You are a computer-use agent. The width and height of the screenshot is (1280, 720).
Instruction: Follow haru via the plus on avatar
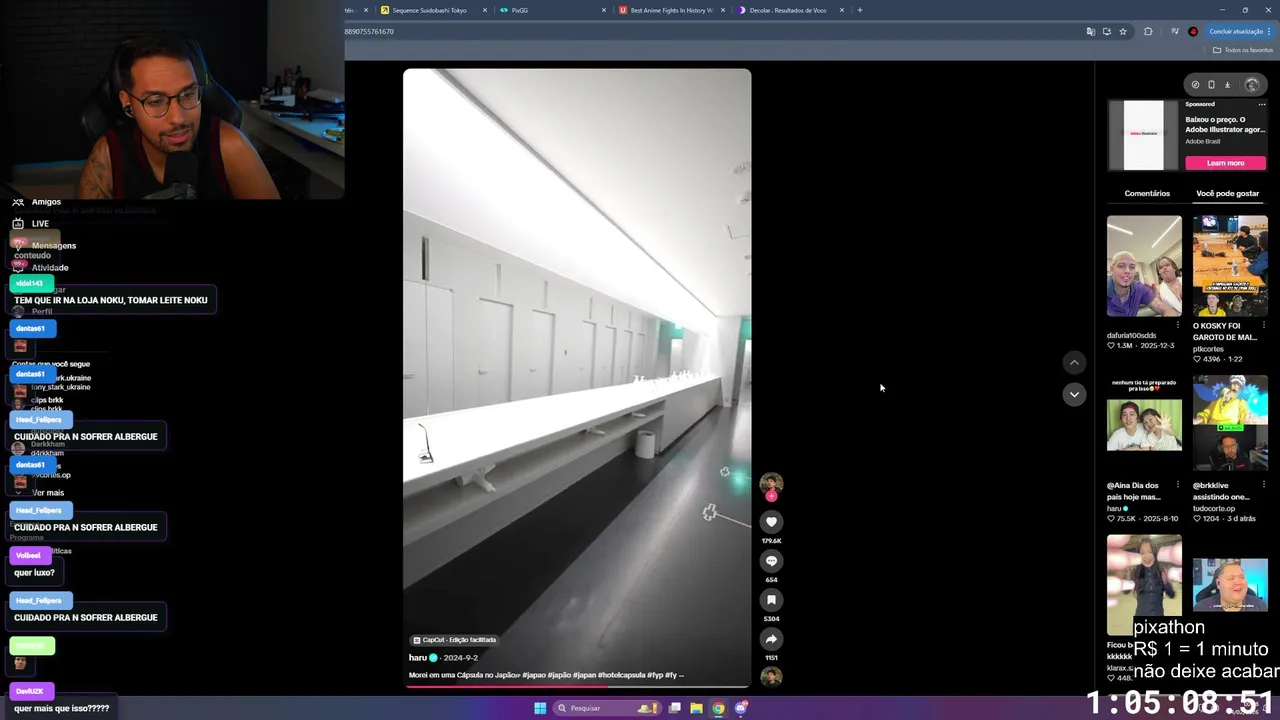pos(771,496)
